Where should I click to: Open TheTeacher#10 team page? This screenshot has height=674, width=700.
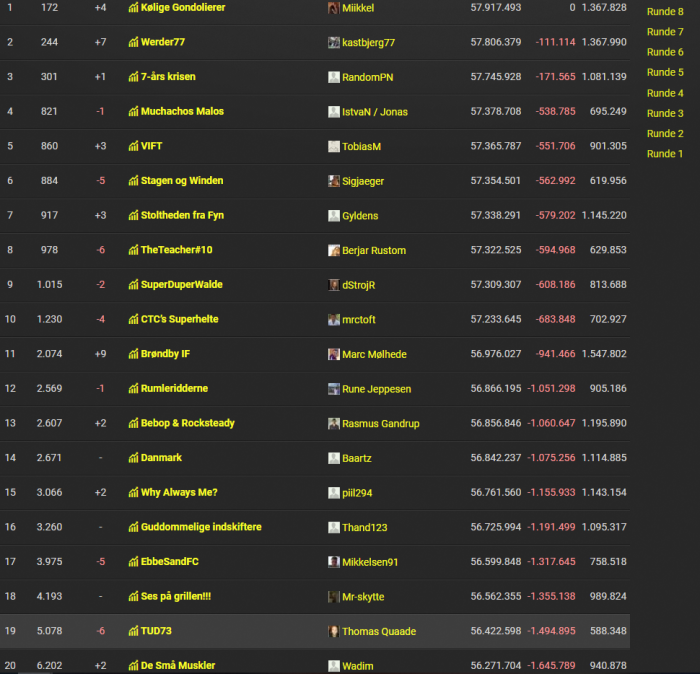point(177,250)
